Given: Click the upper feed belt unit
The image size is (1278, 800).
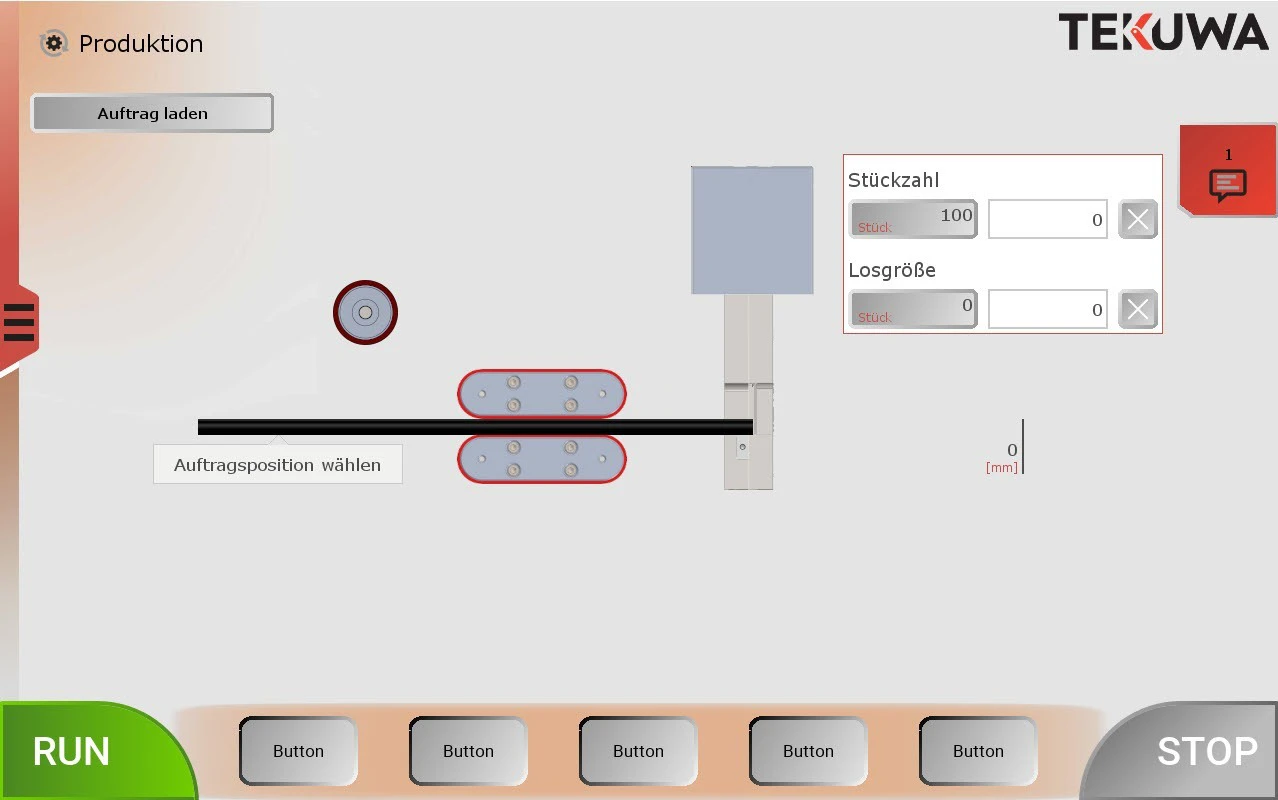Looking at the screenshot, I should click(x=541, y=393).
